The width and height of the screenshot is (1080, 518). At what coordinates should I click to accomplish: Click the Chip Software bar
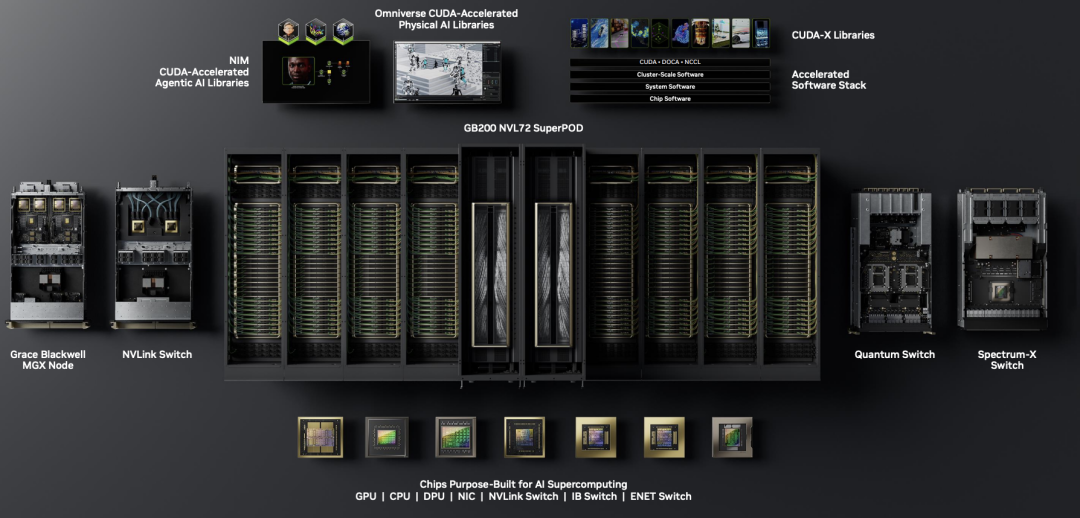click(670, 99)
